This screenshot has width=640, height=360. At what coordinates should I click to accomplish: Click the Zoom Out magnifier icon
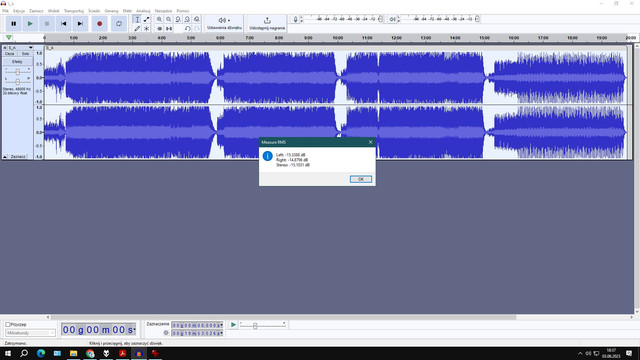point(169,19)
